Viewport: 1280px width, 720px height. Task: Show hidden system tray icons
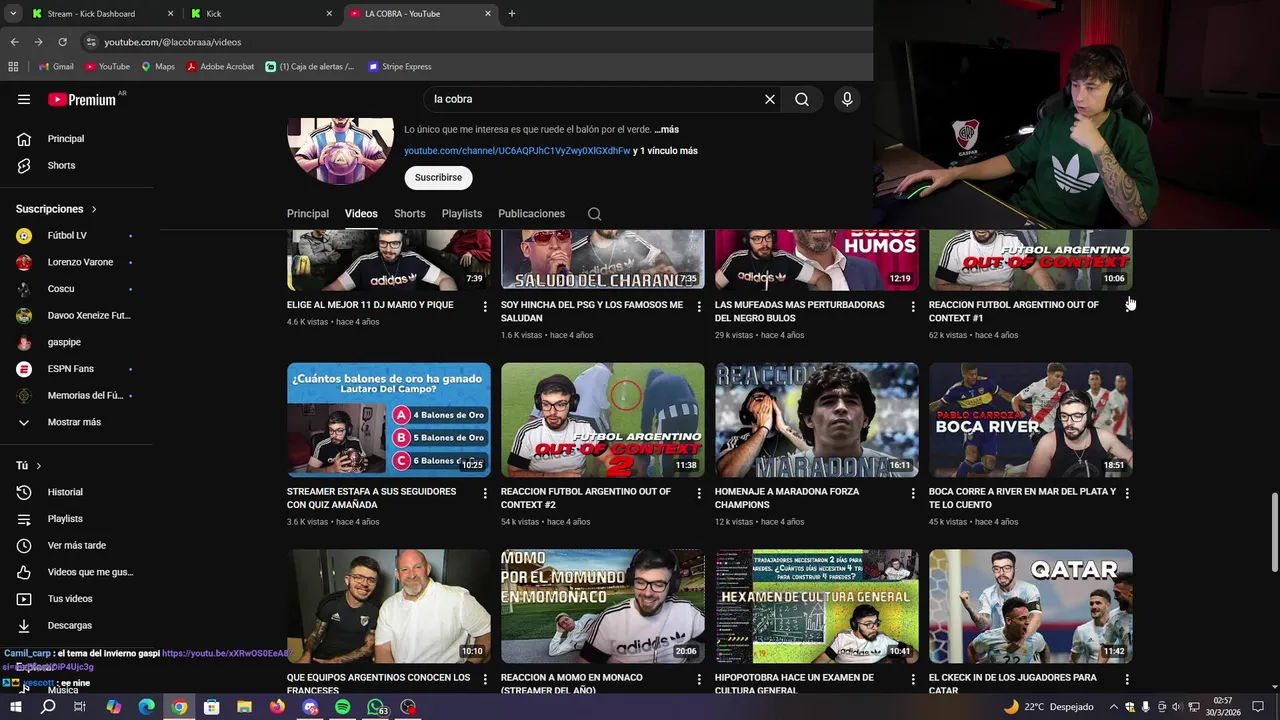coord(1114,707)
